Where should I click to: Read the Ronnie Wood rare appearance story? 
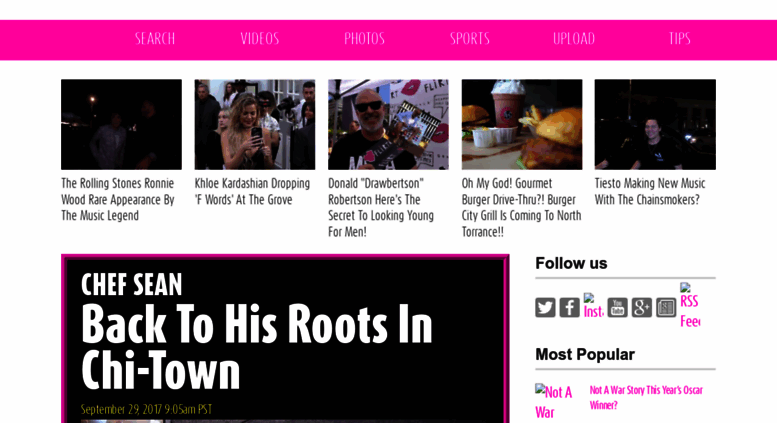click(118, 200)
